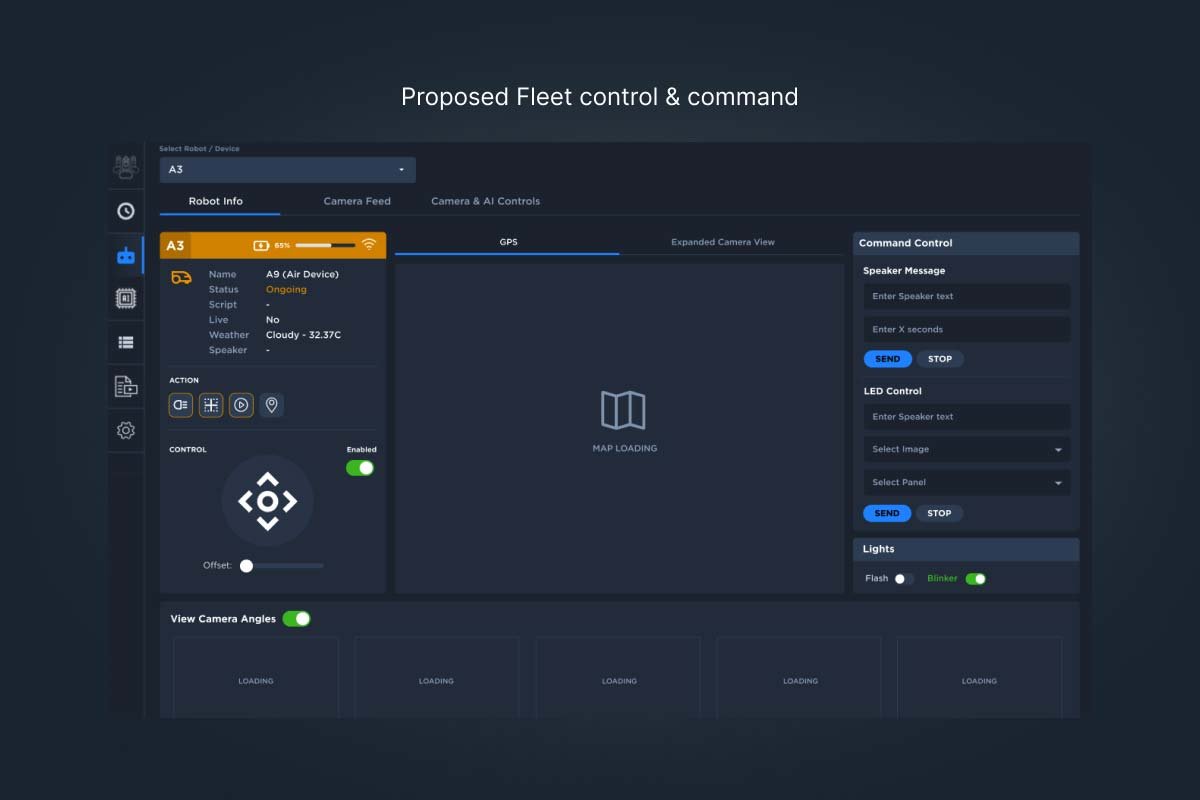Screen dimensions: 1200x800
Task: Click the Offset slider handle
Action: [x=246, y=566]
